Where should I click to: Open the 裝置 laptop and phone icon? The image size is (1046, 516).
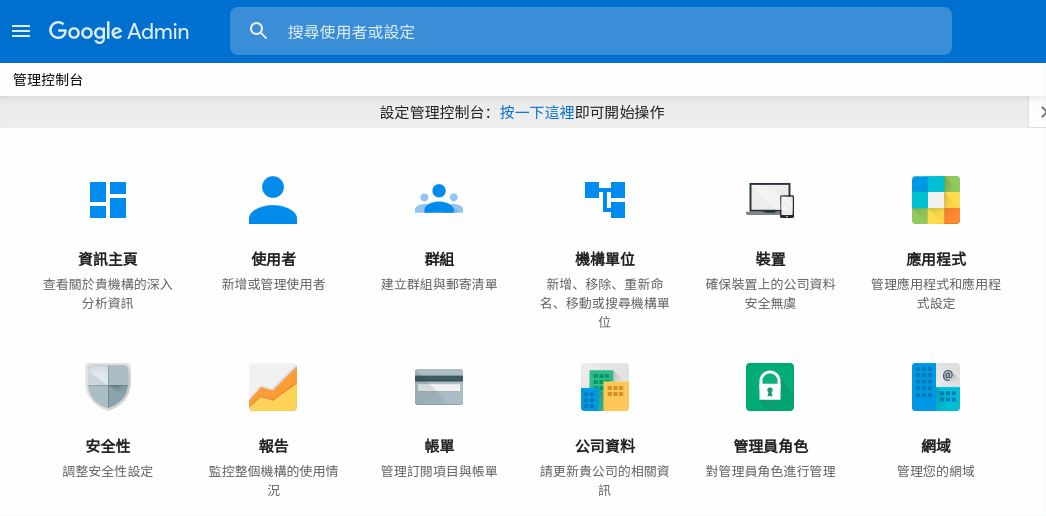[x=770, y=200]
